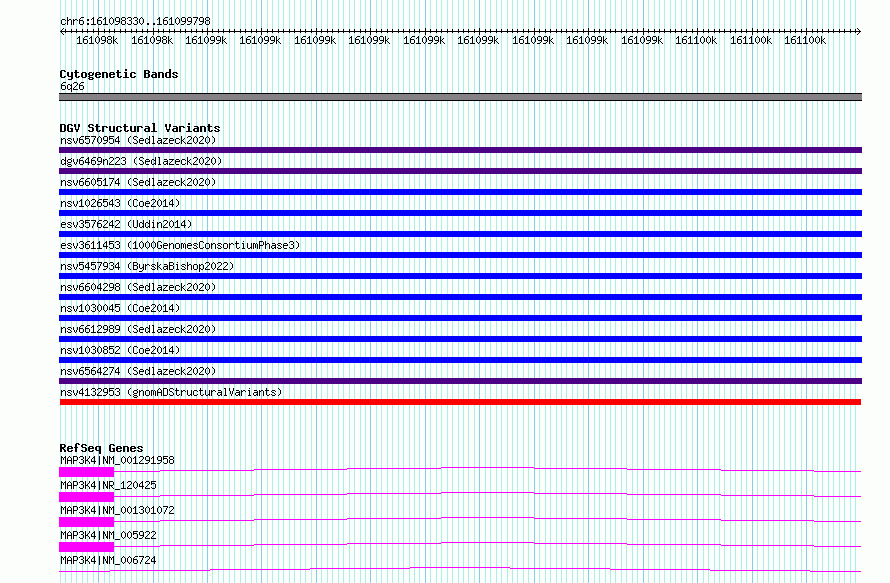Click the blue bar under esv3576242
This screenshot has height=583, width=890.
point(460,234)
